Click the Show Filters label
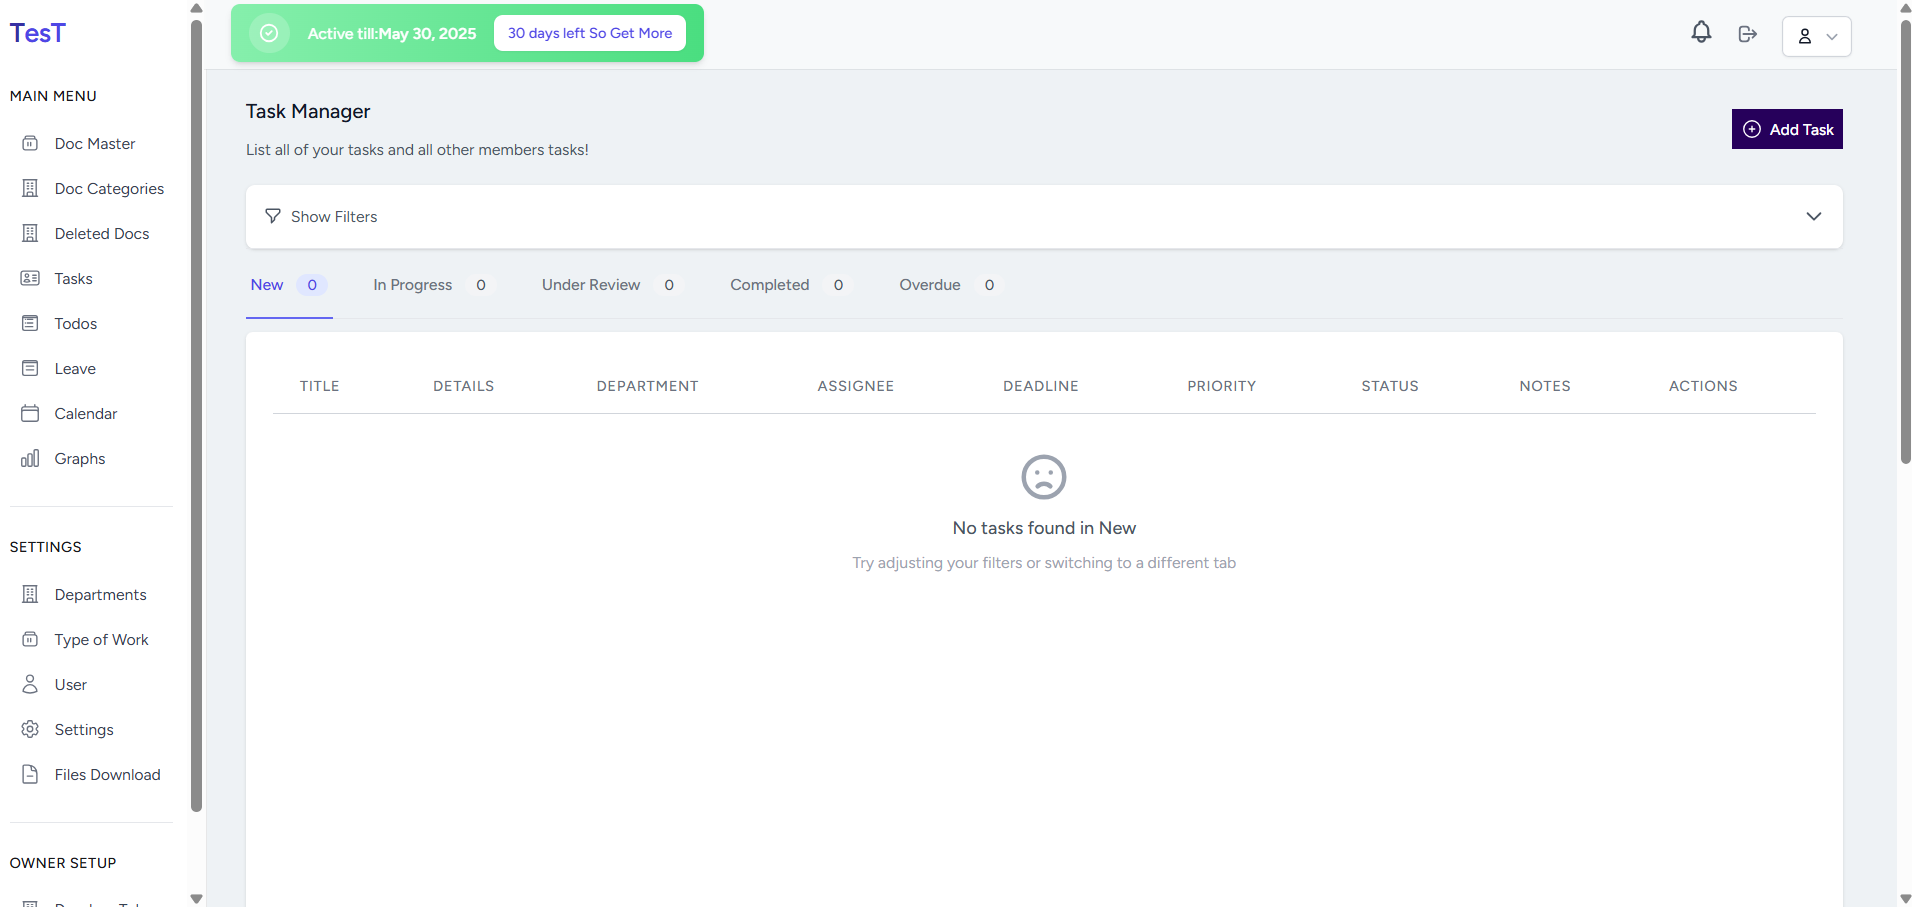The image size is (1912, 907). pos(334,216)
